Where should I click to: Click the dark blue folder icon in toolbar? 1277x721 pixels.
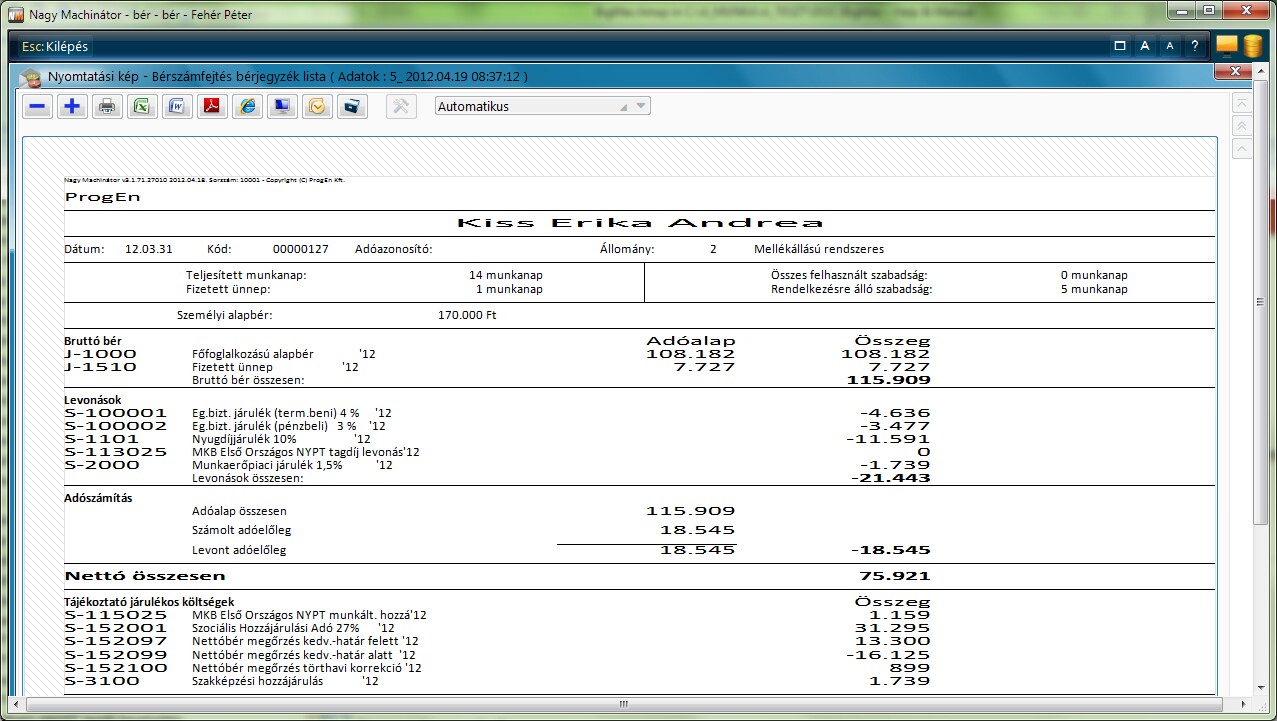[x=352, y=107]
